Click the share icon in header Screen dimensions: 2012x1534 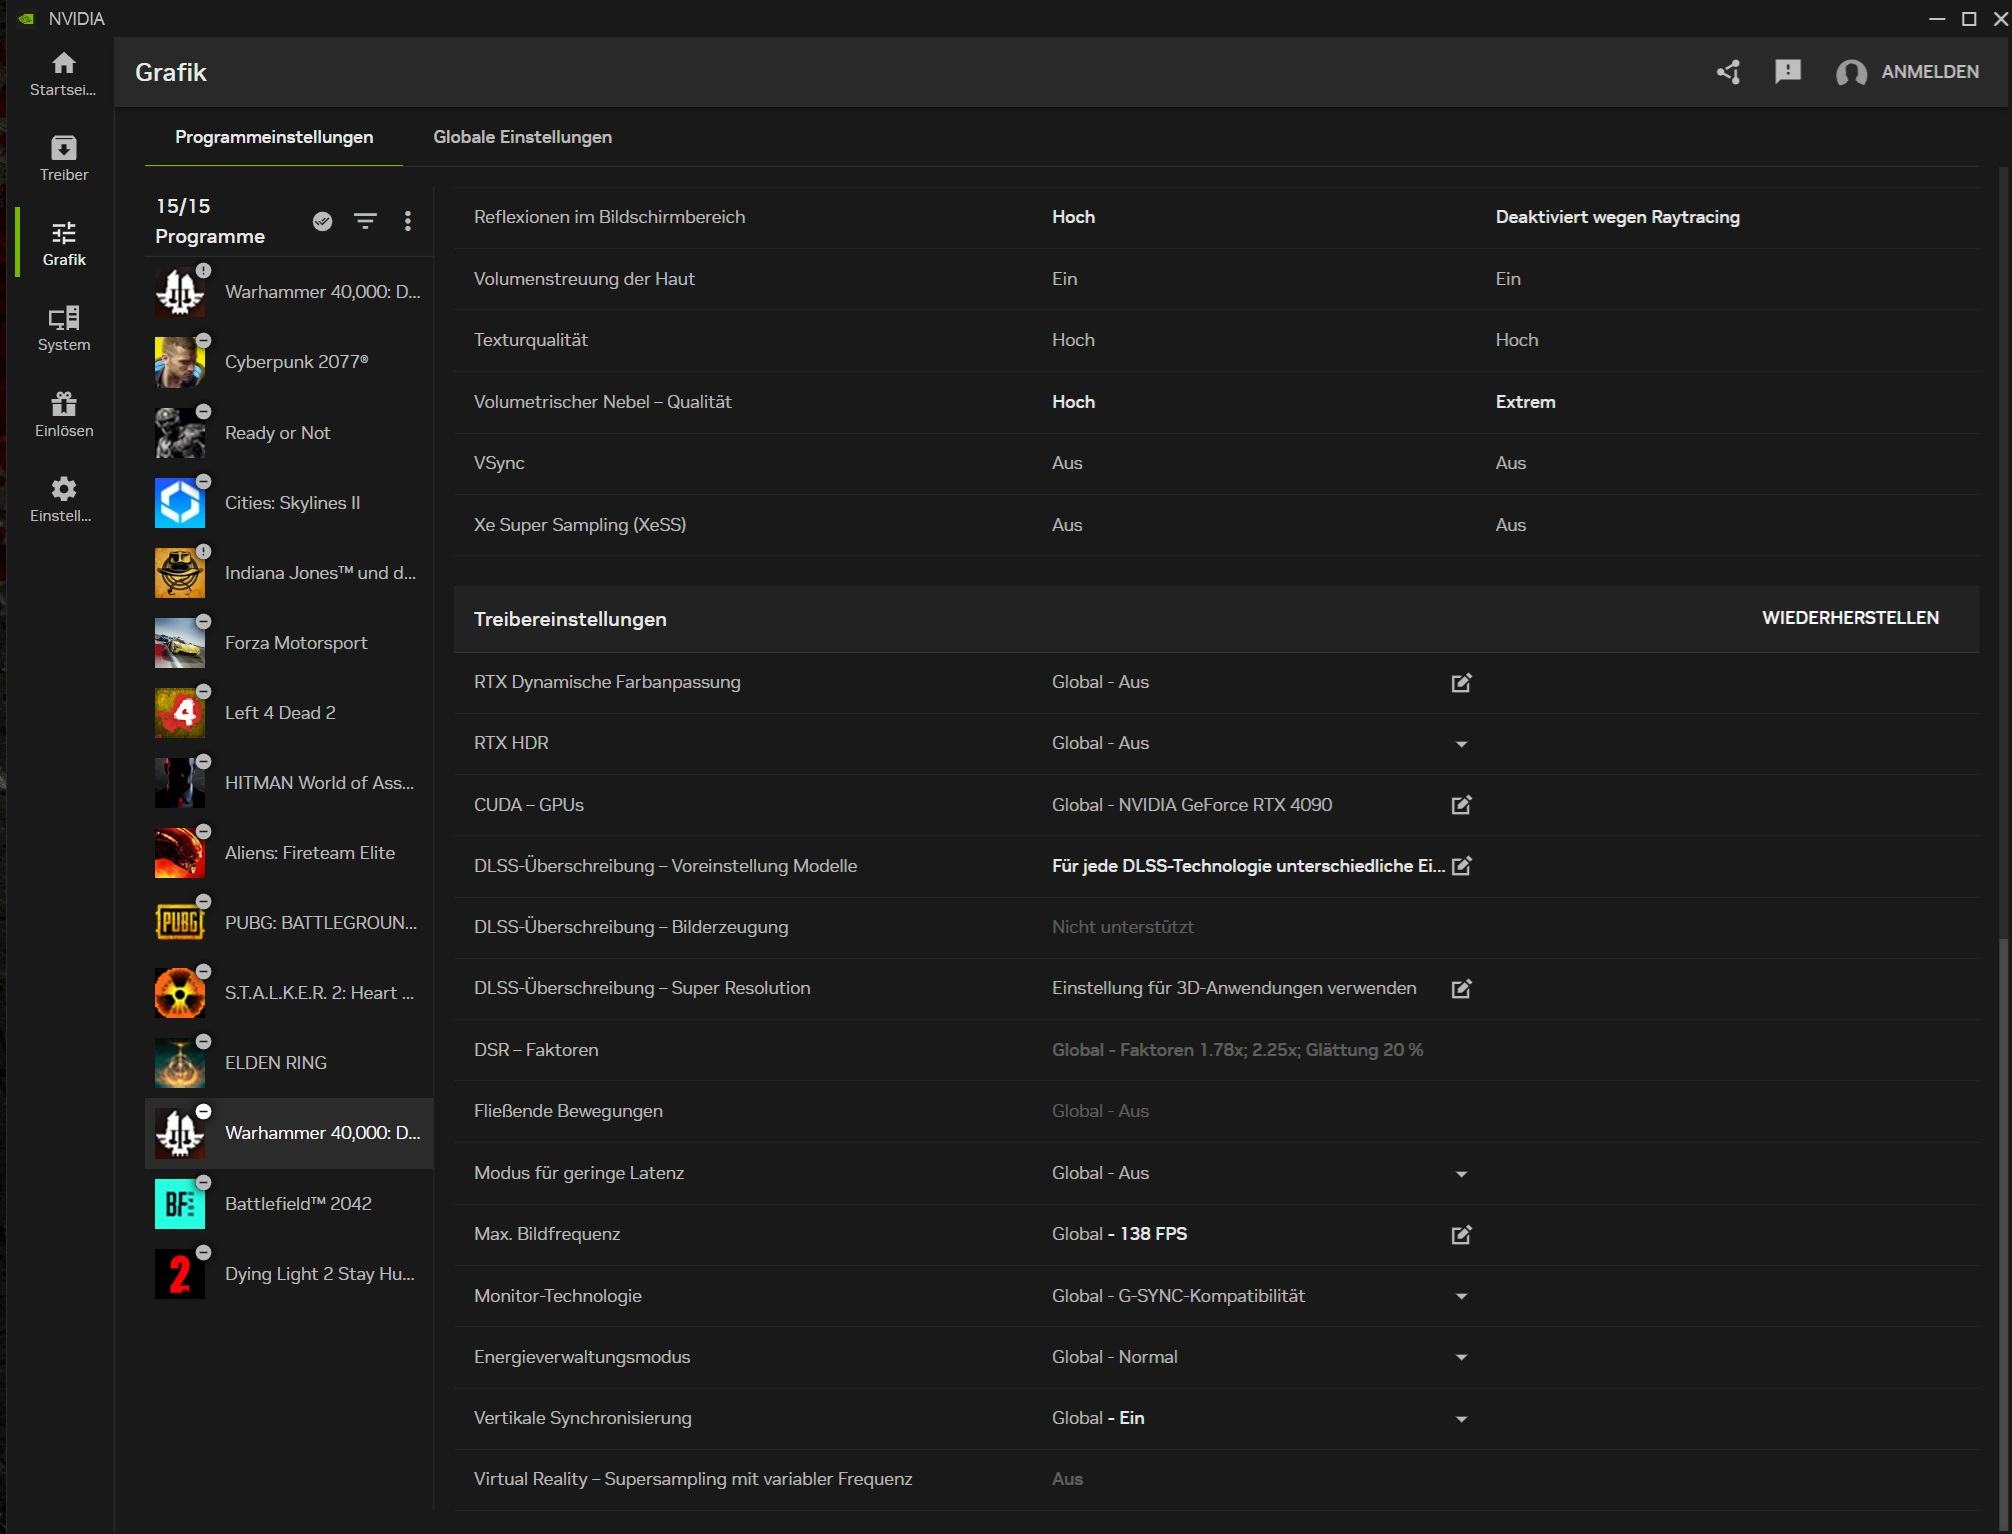click(x=1728, y=72)
